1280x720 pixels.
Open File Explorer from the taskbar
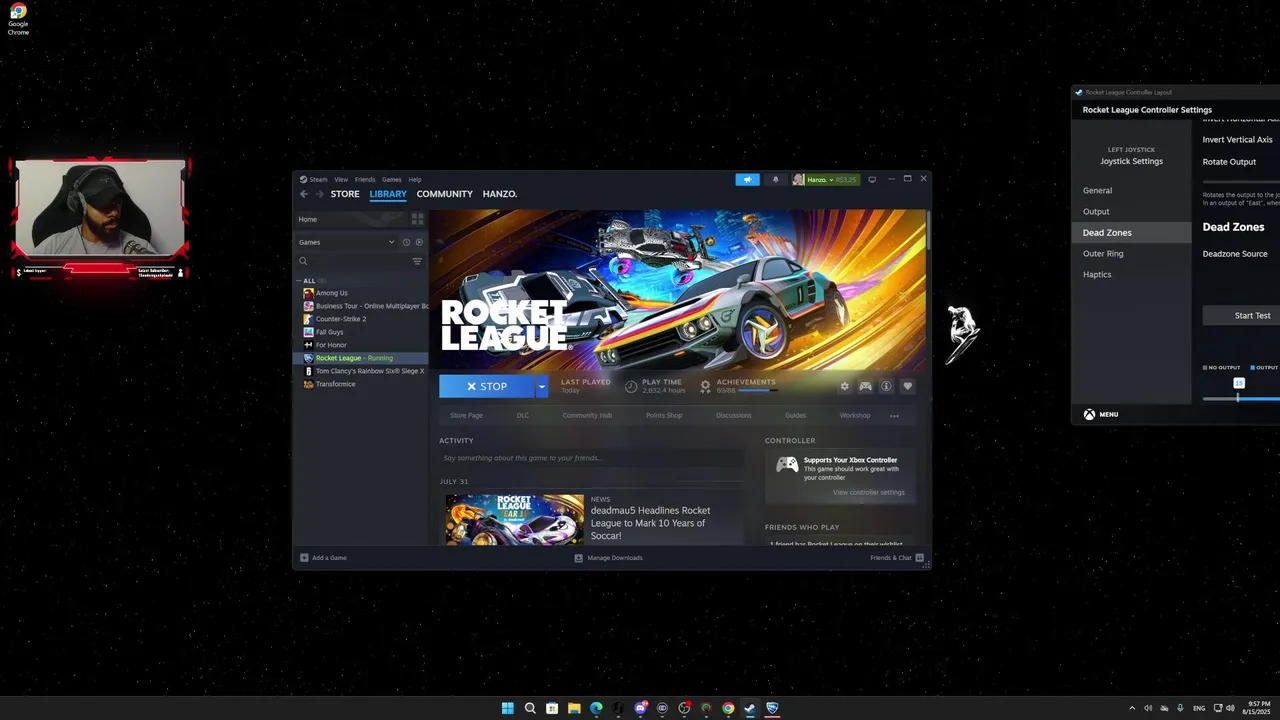[574, 708]
